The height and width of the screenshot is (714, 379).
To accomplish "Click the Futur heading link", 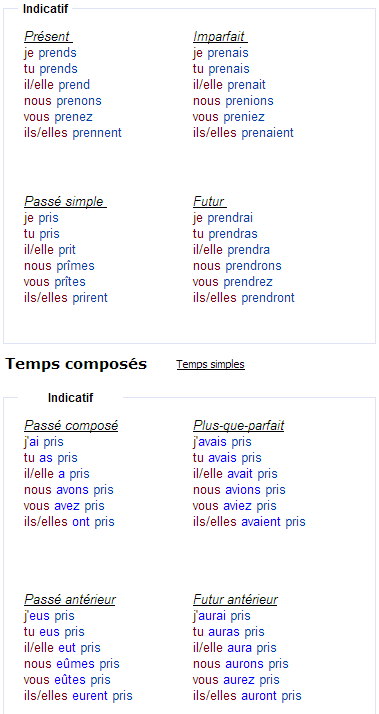I will (210, 201).
